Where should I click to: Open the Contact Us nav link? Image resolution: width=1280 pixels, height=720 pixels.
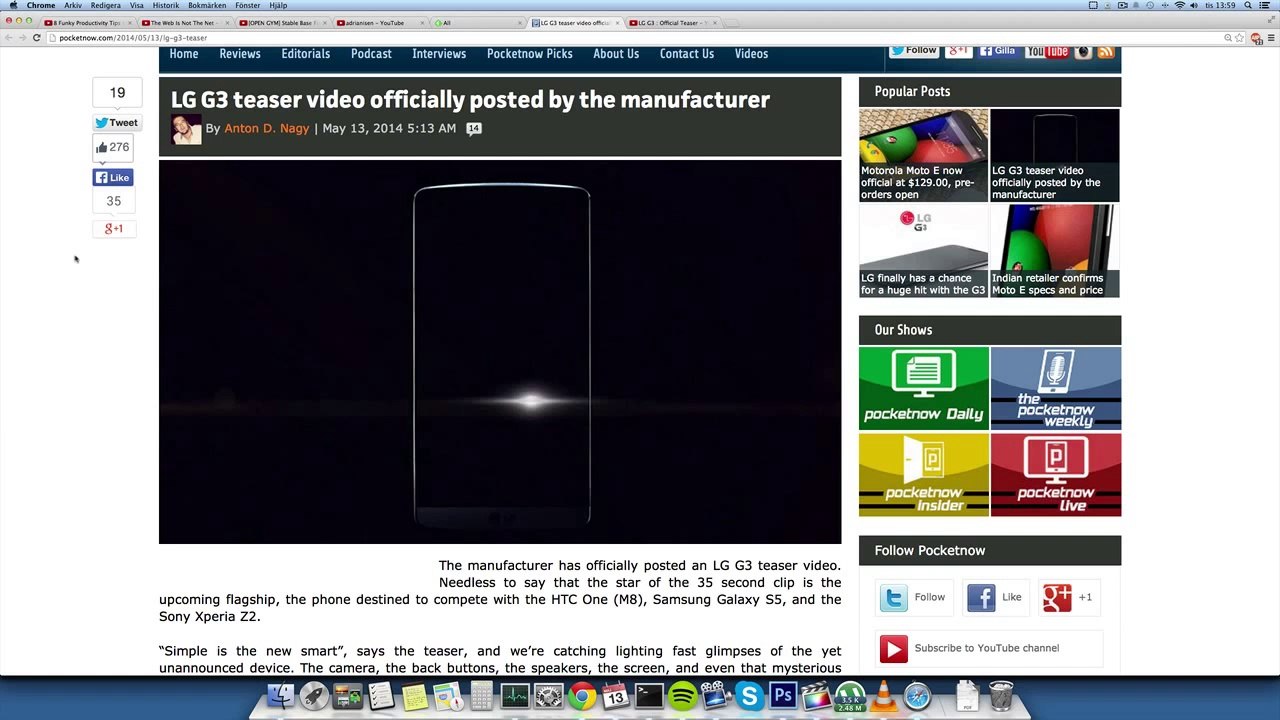(x=687, y=54)
